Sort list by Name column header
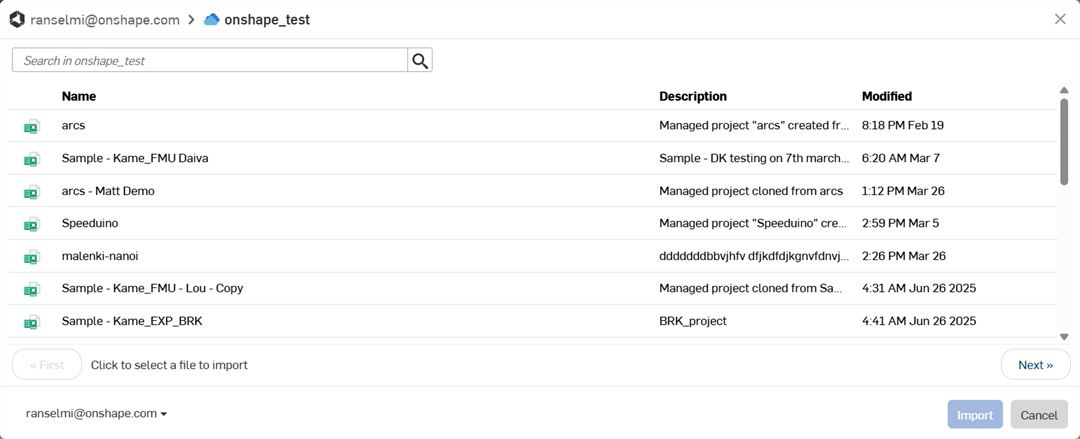Screen dimensions: 1080x439 coord(79,96)
